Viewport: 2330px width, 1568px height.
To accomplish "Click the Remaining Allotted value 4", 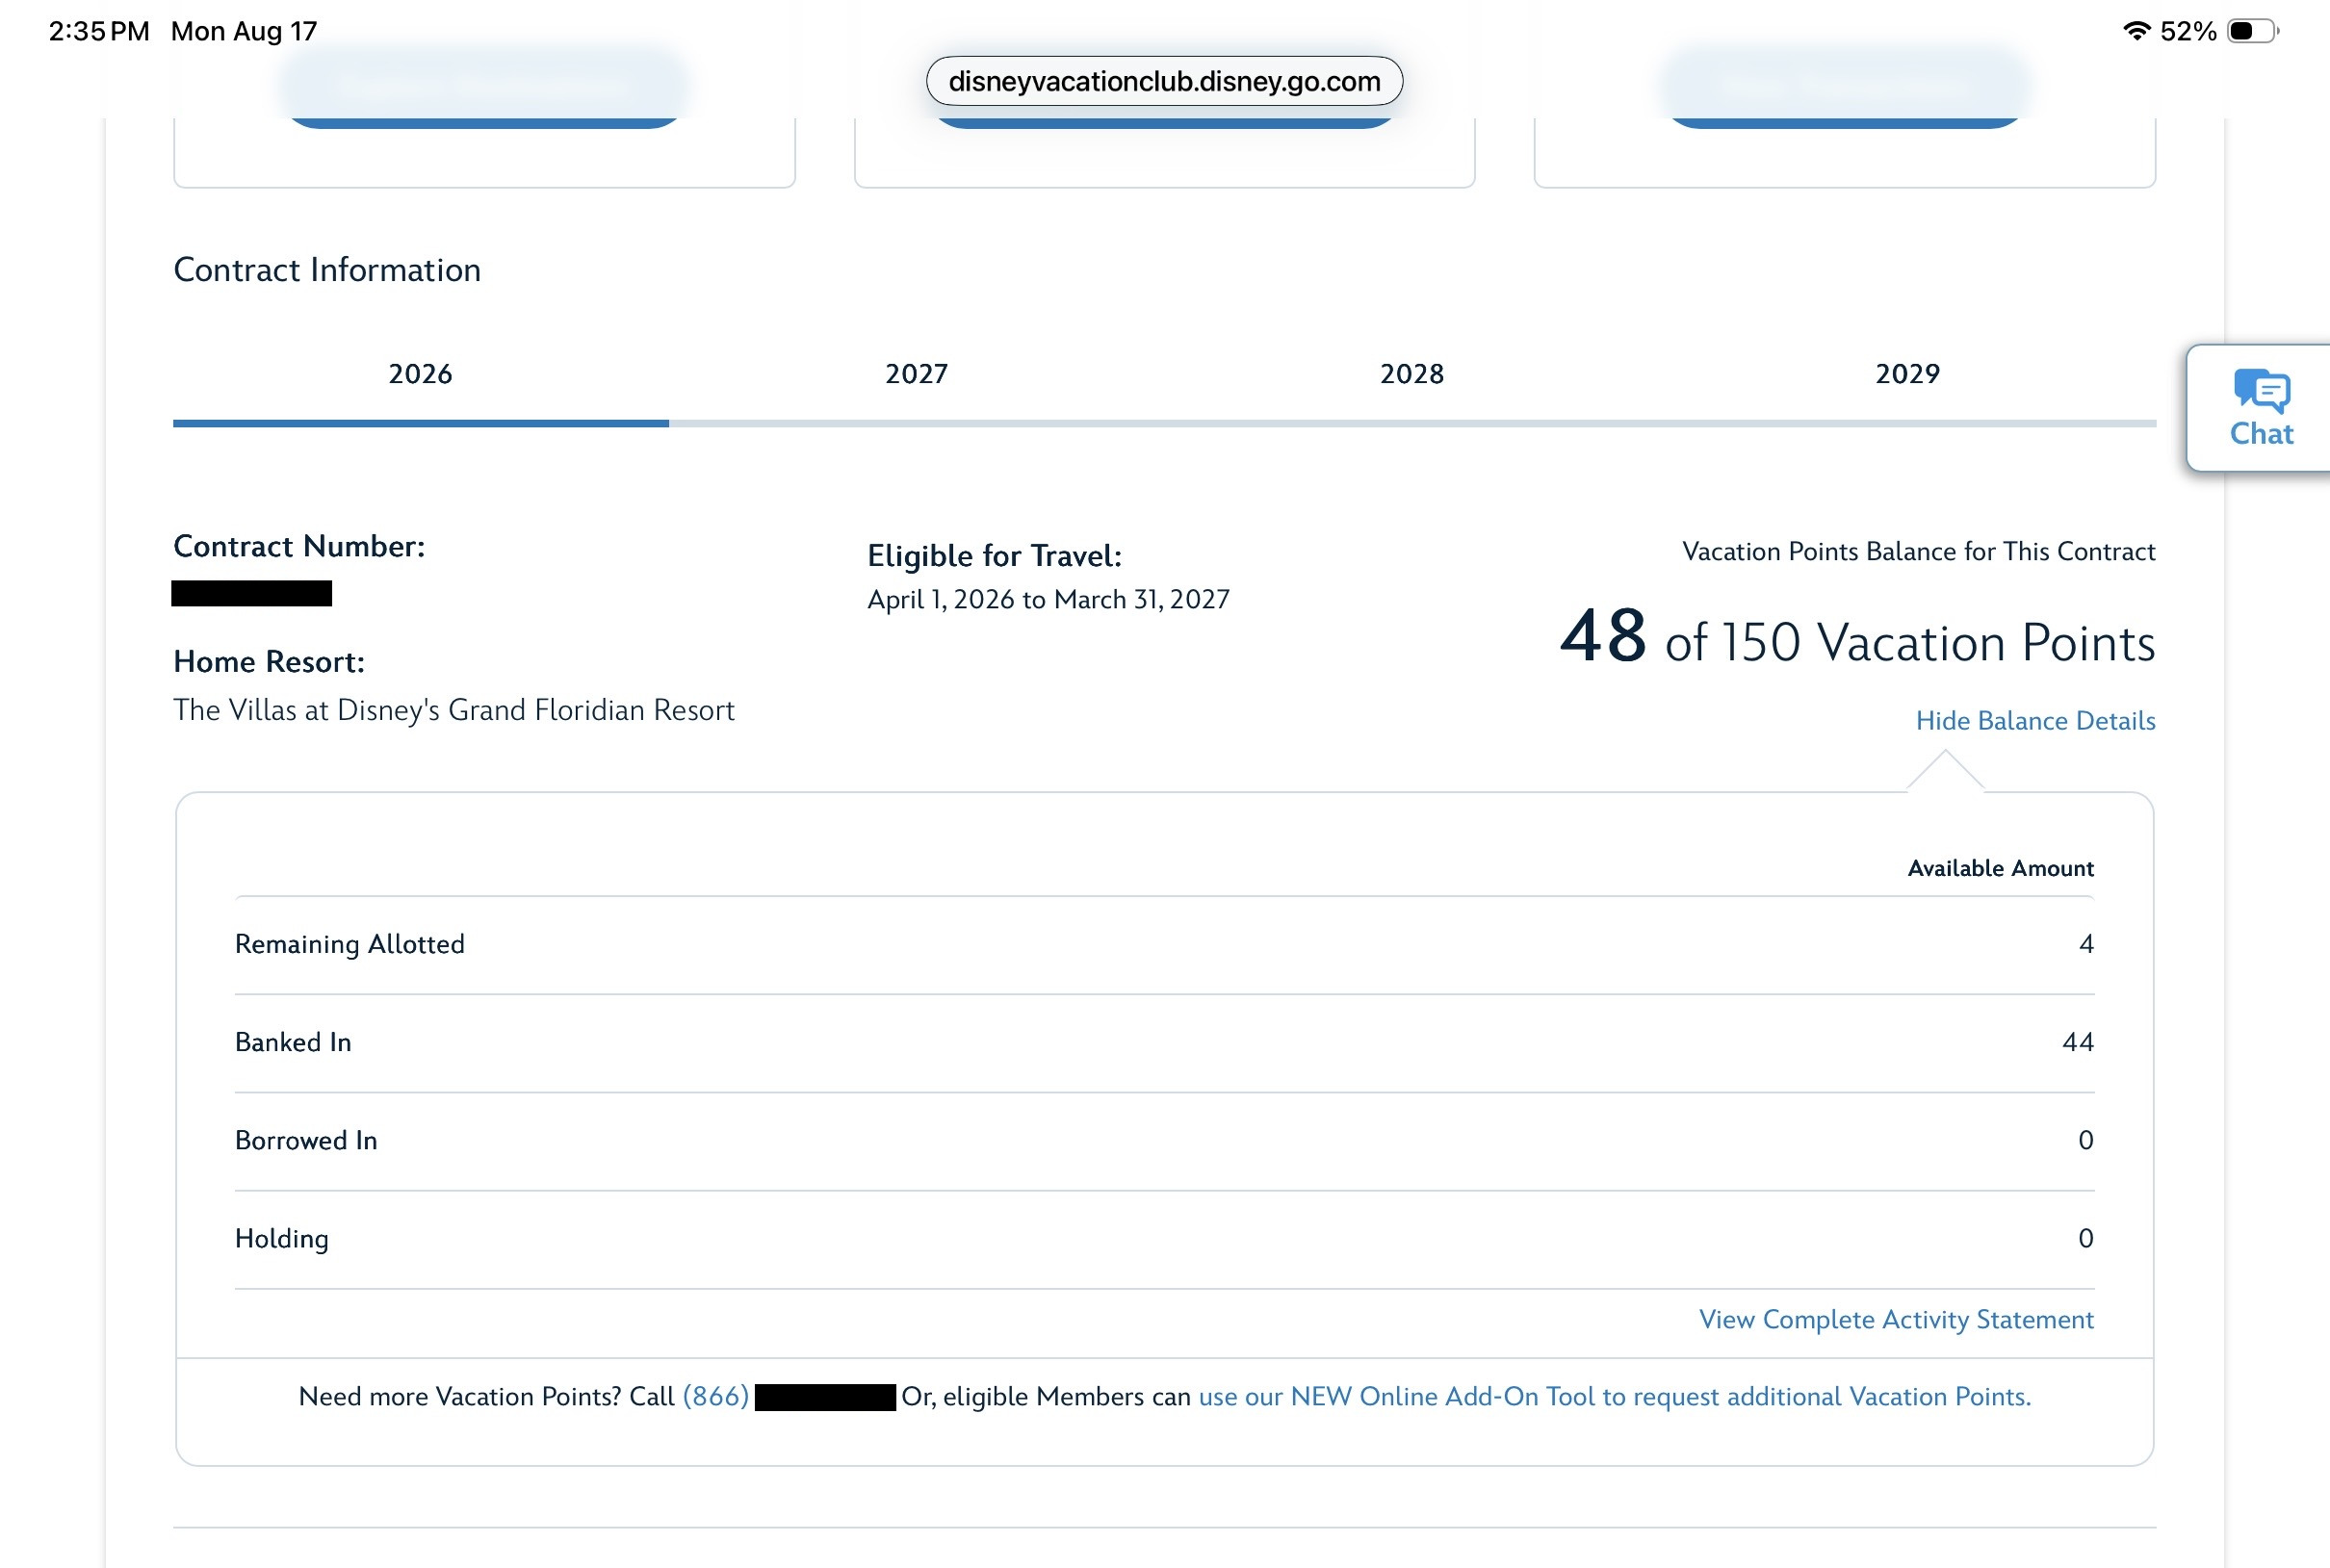I will (x=2086, y=944).
